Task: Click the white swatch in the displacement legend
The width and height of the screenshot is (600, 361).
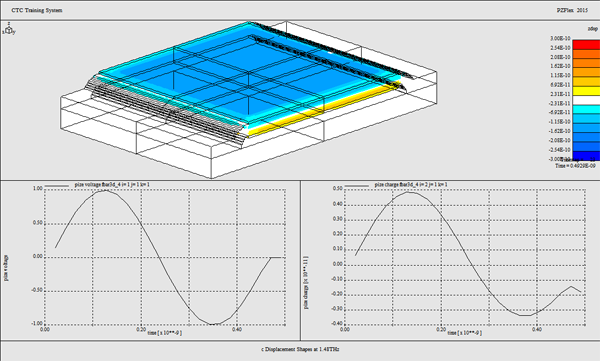Action: pos(586,100)
